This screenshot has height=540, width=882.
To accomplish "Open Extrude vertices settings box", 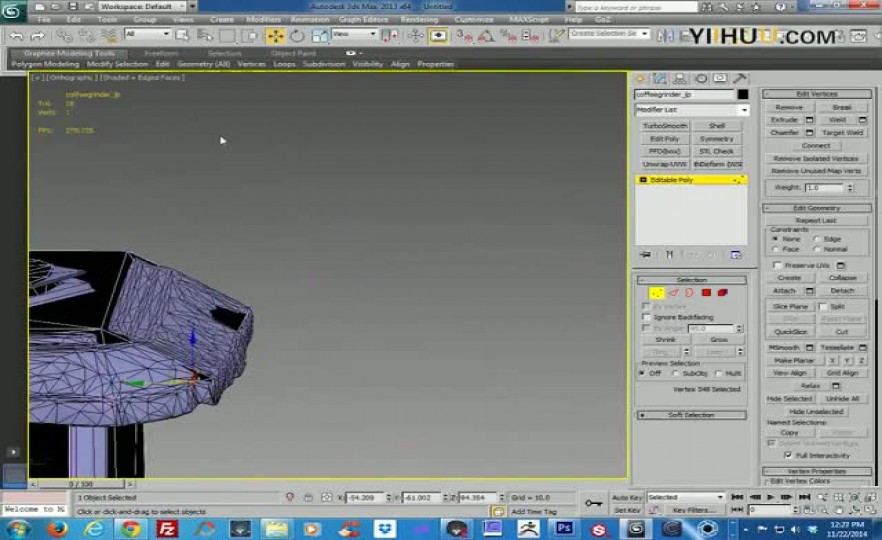I will point(809,120).
